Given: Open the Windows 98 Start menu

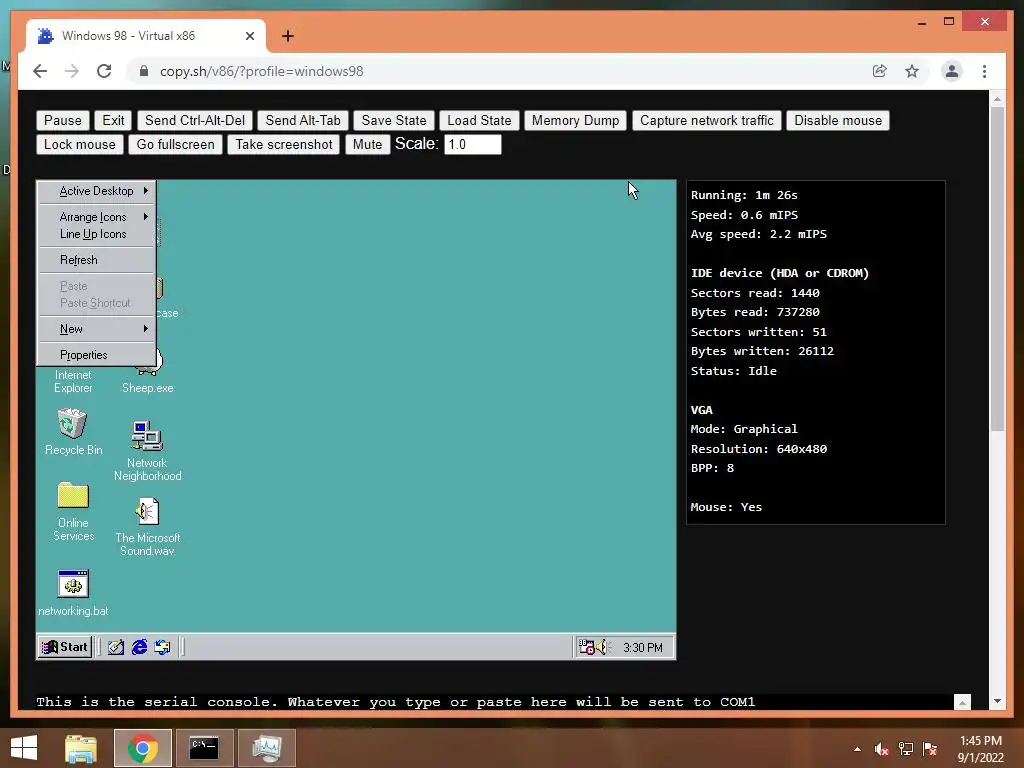Looking at the screenshot, I should coord(65,647).
